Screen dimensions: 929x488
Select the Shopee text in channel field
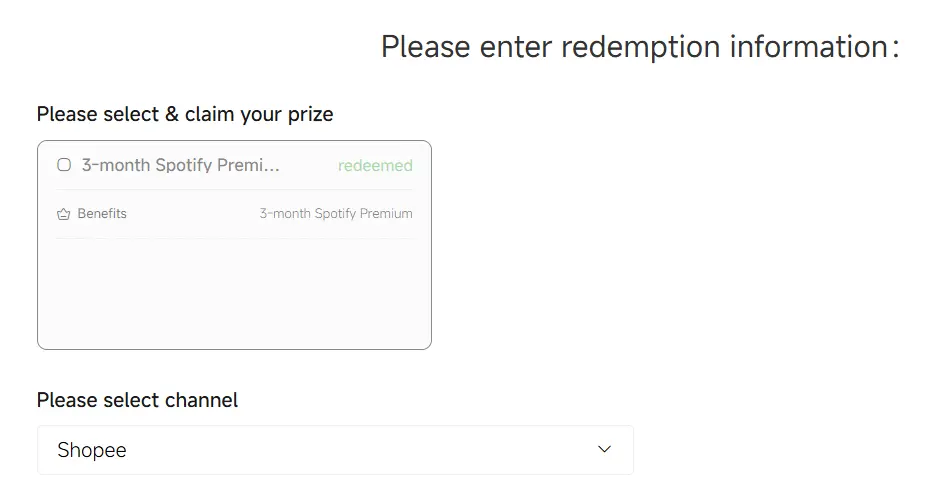click(x=92, y=450)
